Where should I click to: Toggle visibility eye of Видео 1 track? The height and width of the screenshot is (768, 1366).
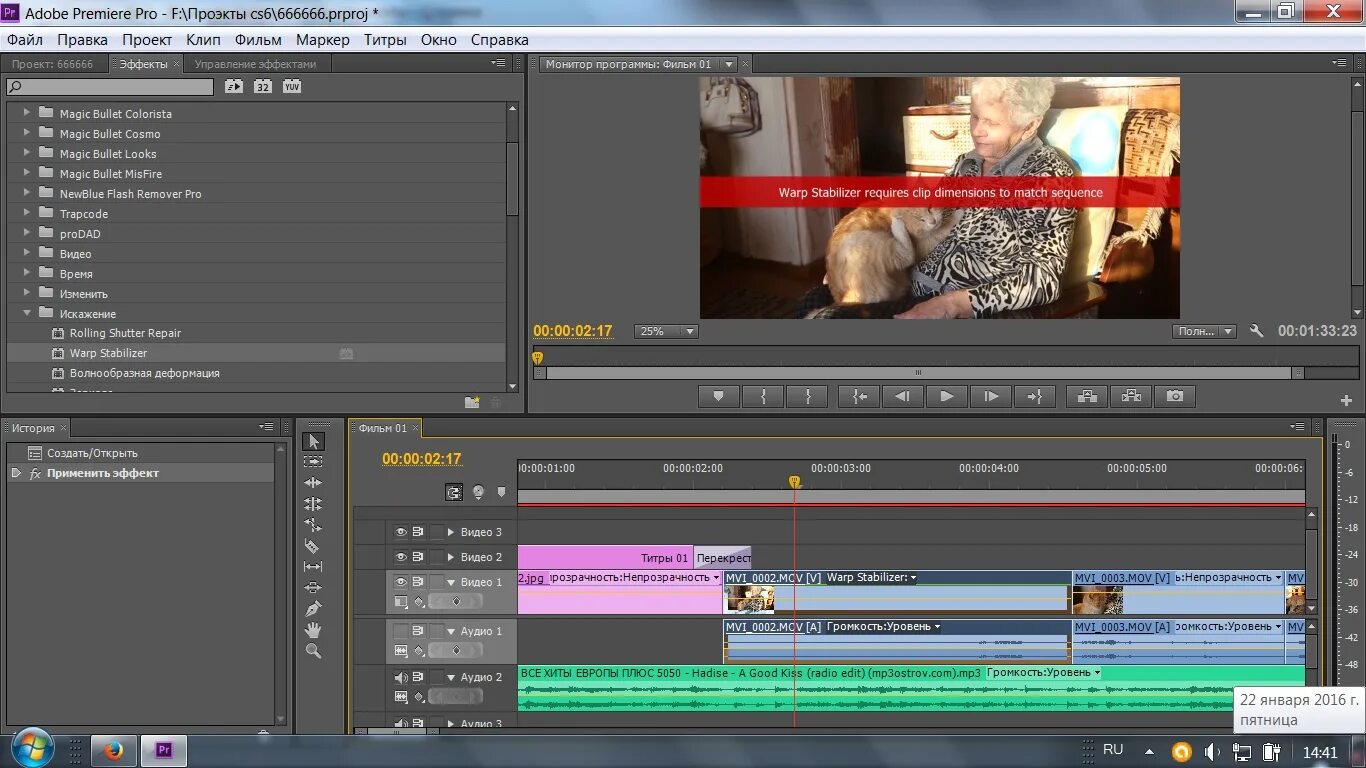[x=401, y=582]
